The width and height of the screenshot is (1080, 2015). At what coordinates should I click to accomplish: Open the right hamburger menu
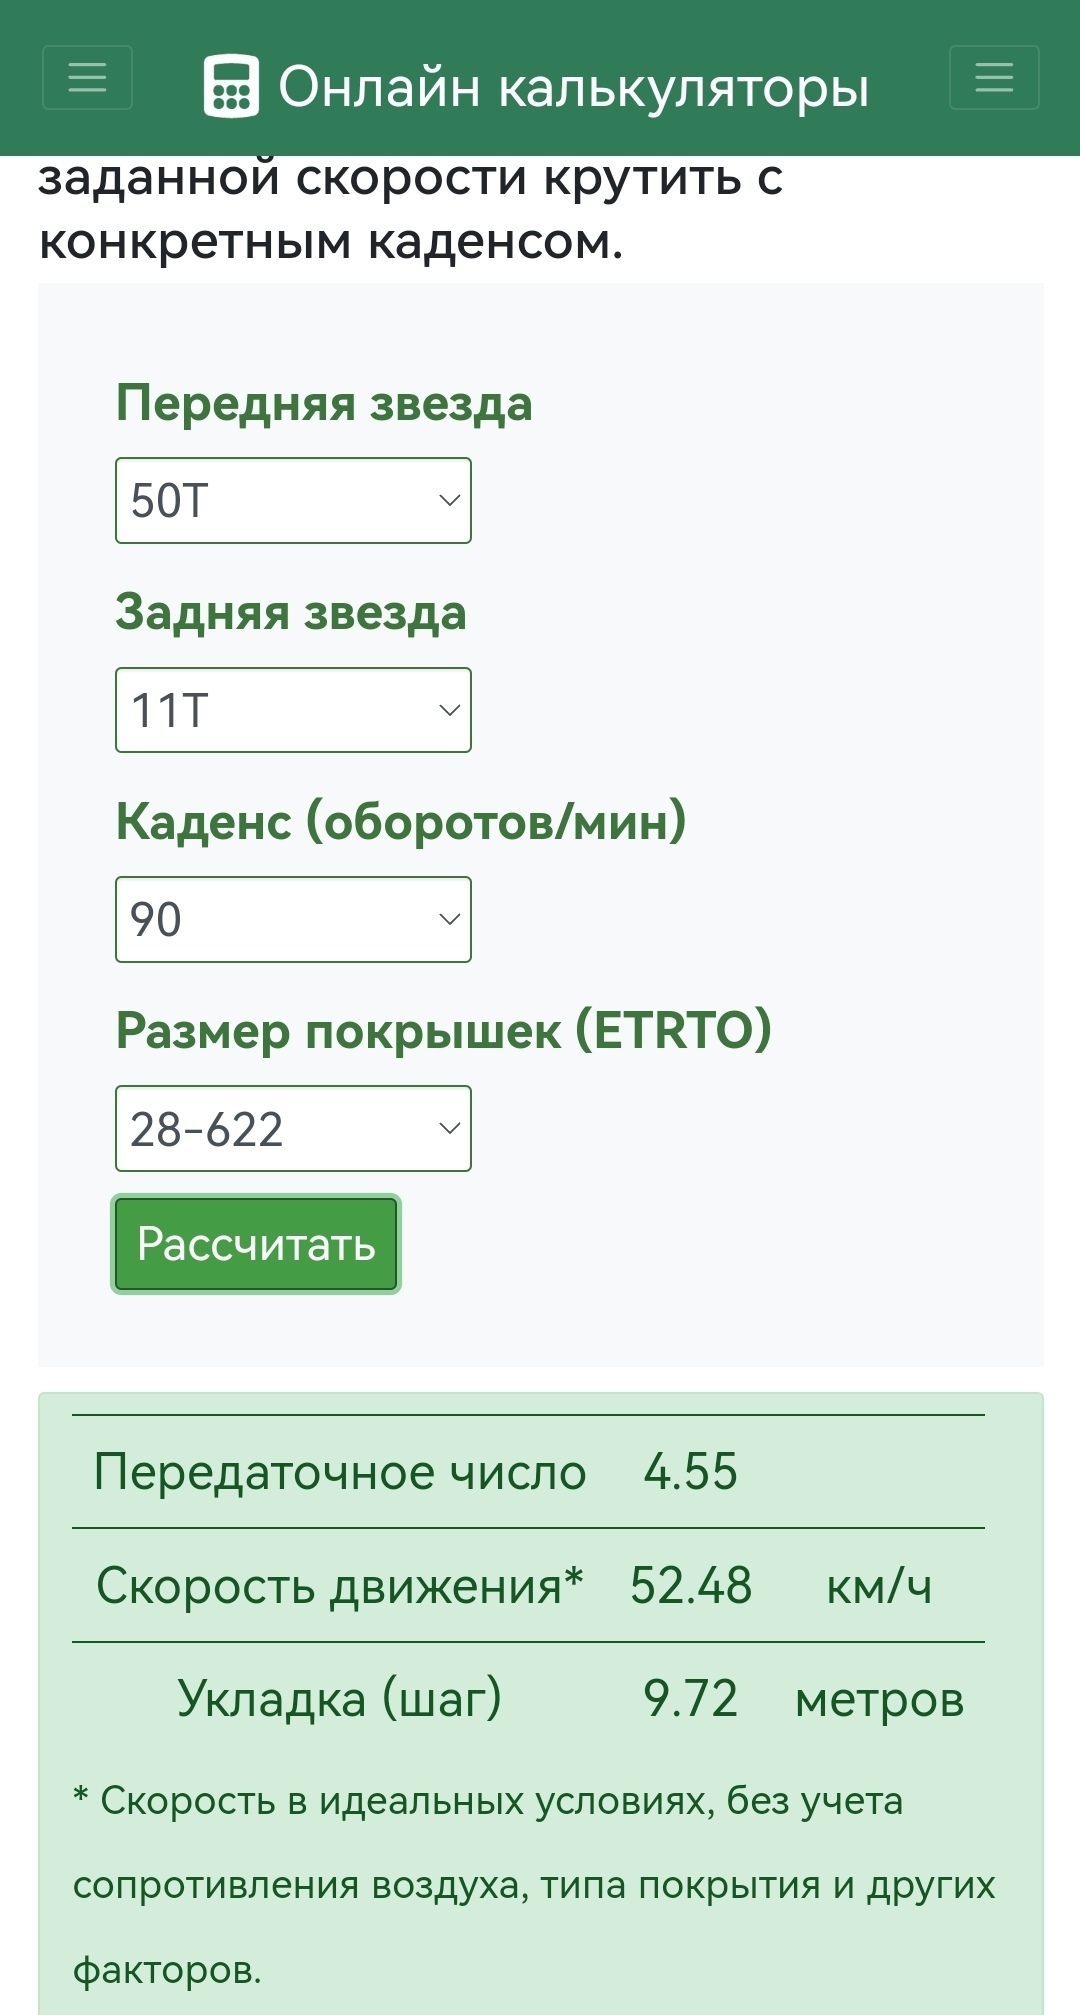click(993, 77)
